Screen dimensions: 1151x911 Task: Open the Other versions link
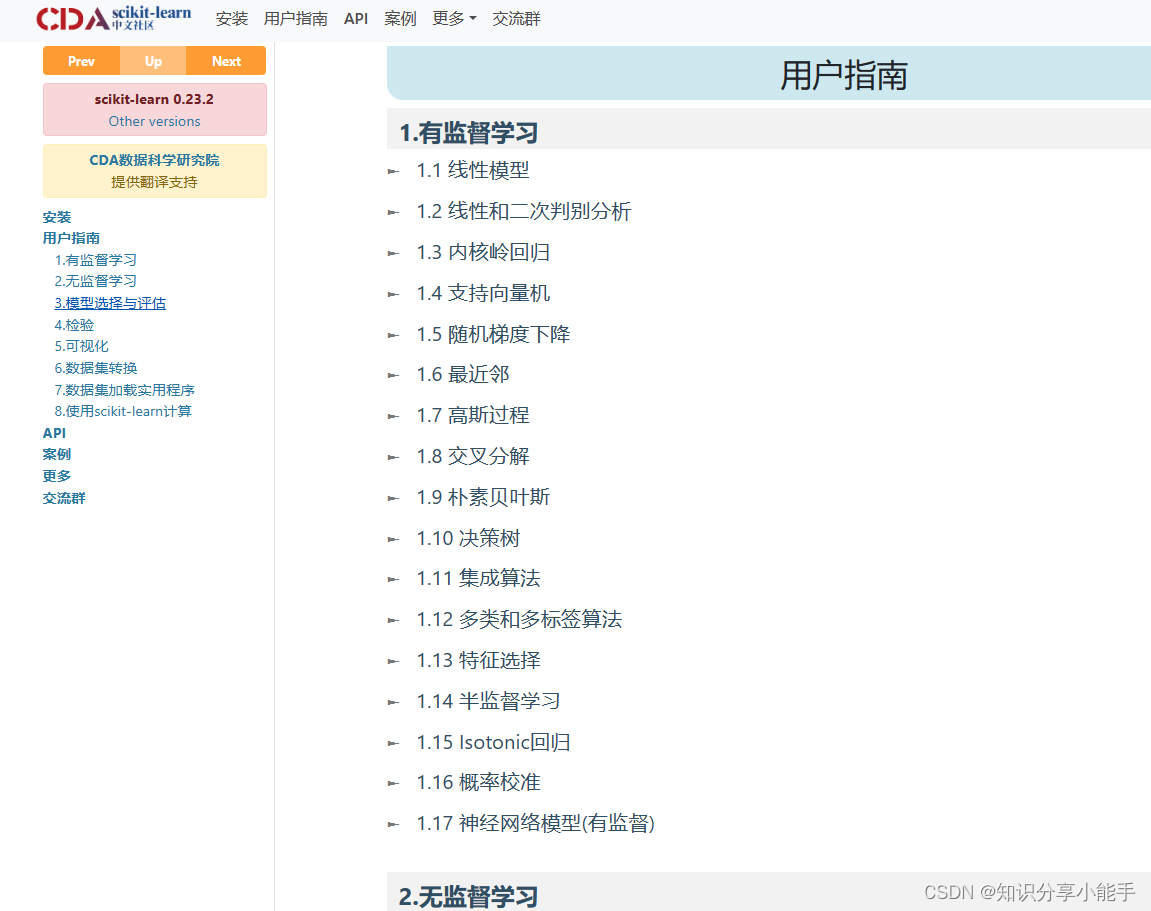point(154,120)
